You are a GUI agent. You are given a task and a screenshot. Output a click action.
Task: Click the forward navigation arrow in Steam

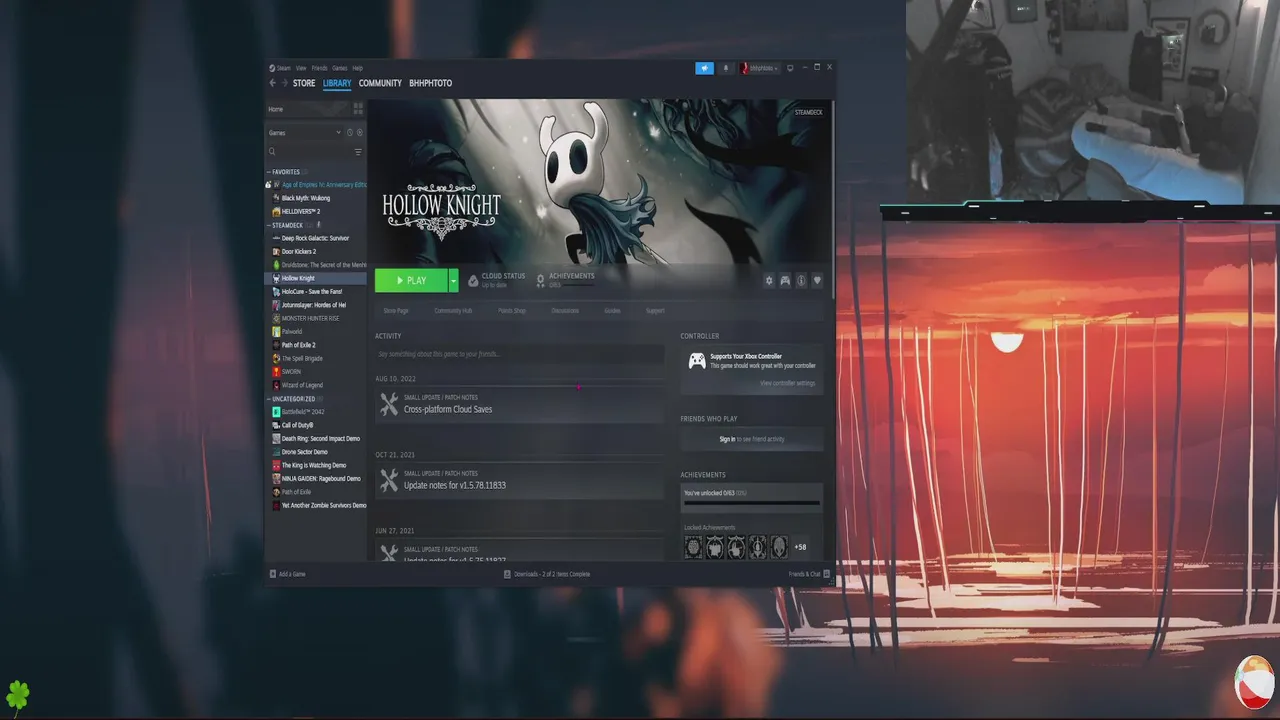(x=284, y=83)
